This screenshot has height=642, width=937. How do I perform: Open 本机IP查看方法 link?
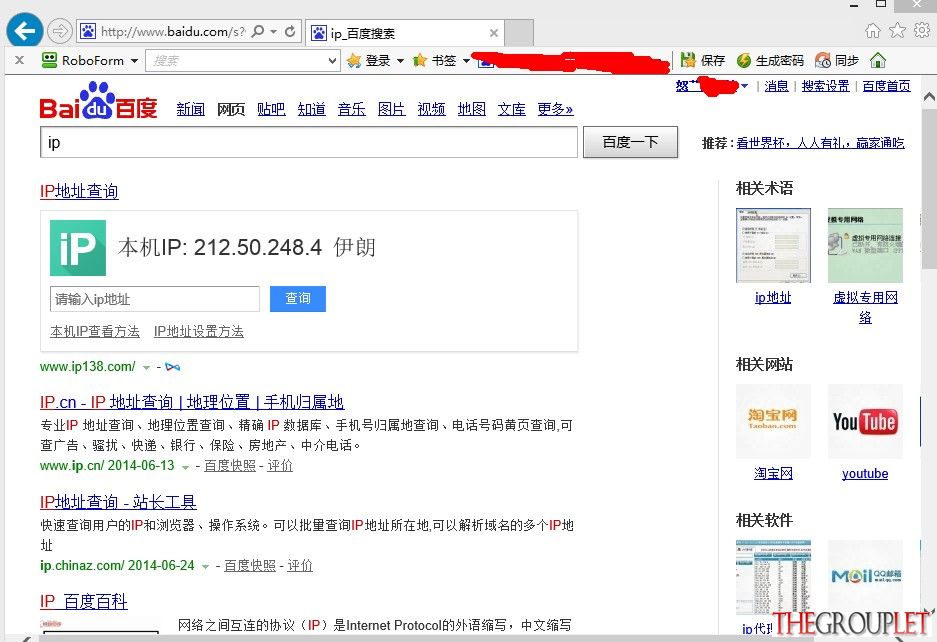95,331
